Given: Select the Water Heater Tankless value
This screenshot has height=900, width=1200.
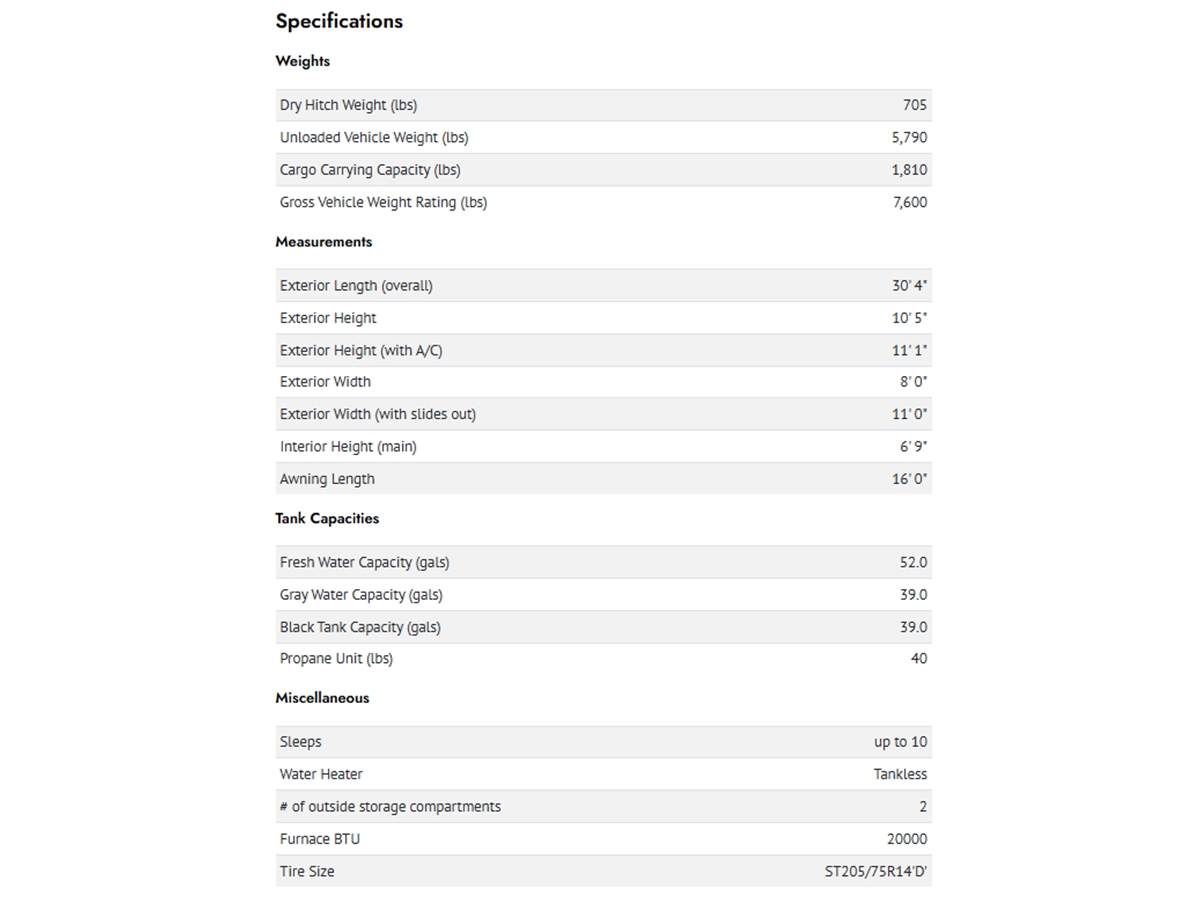Looking at the screenshot, I should pos(901,774).
